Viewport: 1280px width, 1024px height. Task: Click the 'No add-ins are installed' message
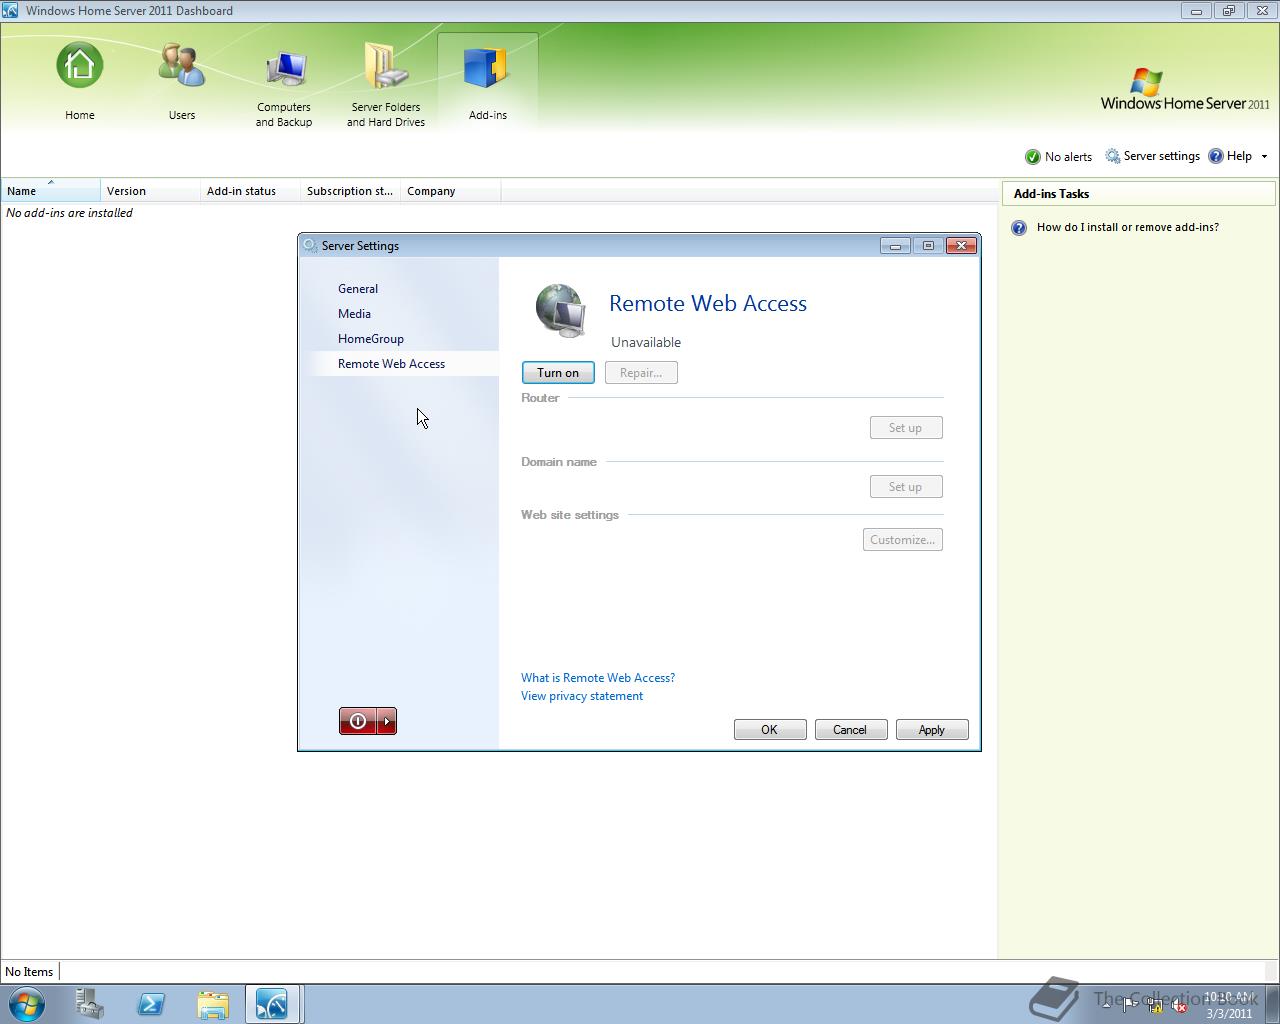[x=69, y=213]
